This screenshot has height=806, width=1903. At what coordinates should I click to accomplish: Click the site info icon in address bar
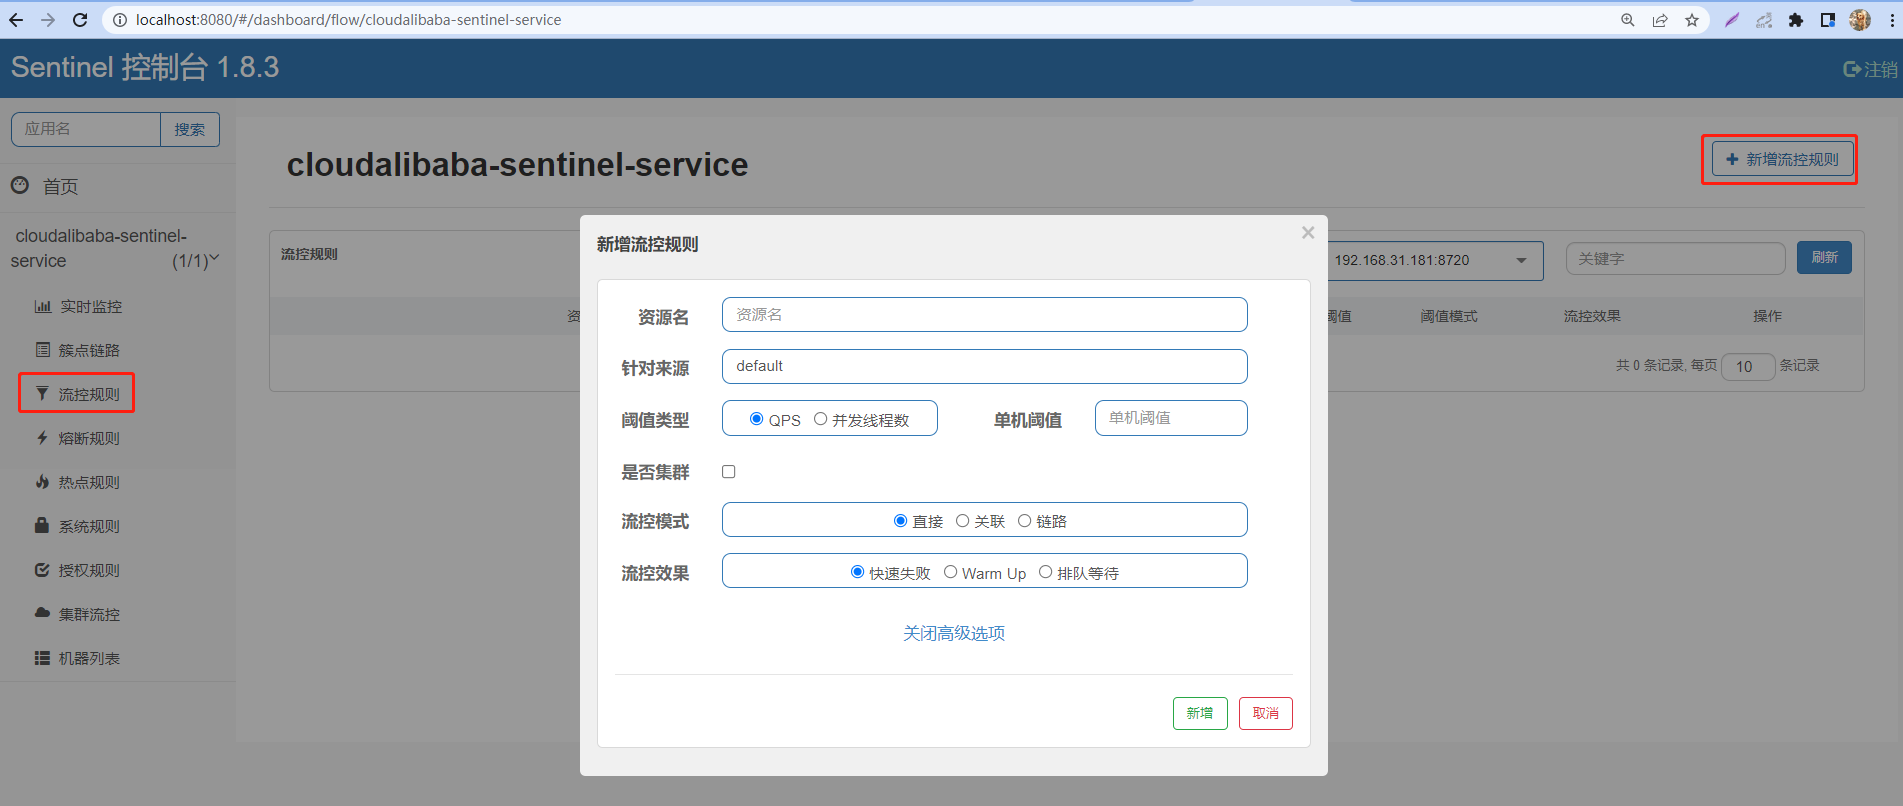point(119,20)
